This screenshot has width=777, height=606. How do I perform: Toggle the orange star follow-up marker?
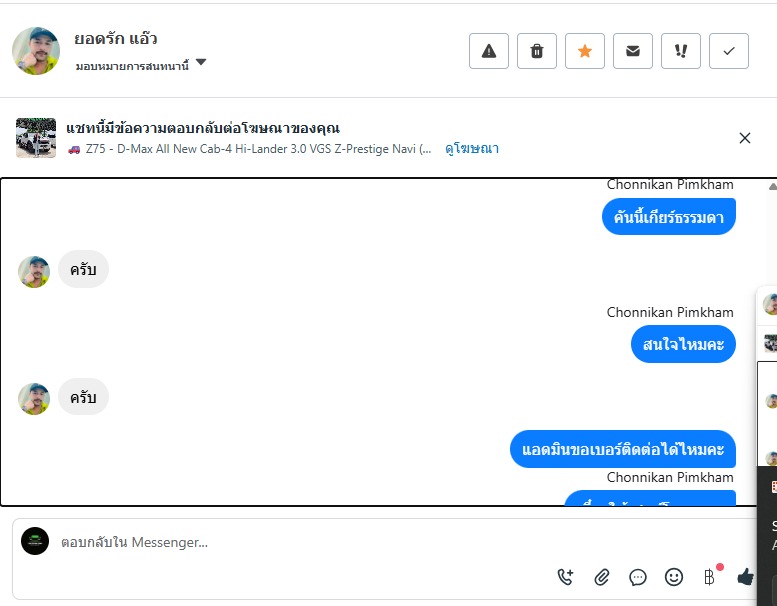coord(585,51)
